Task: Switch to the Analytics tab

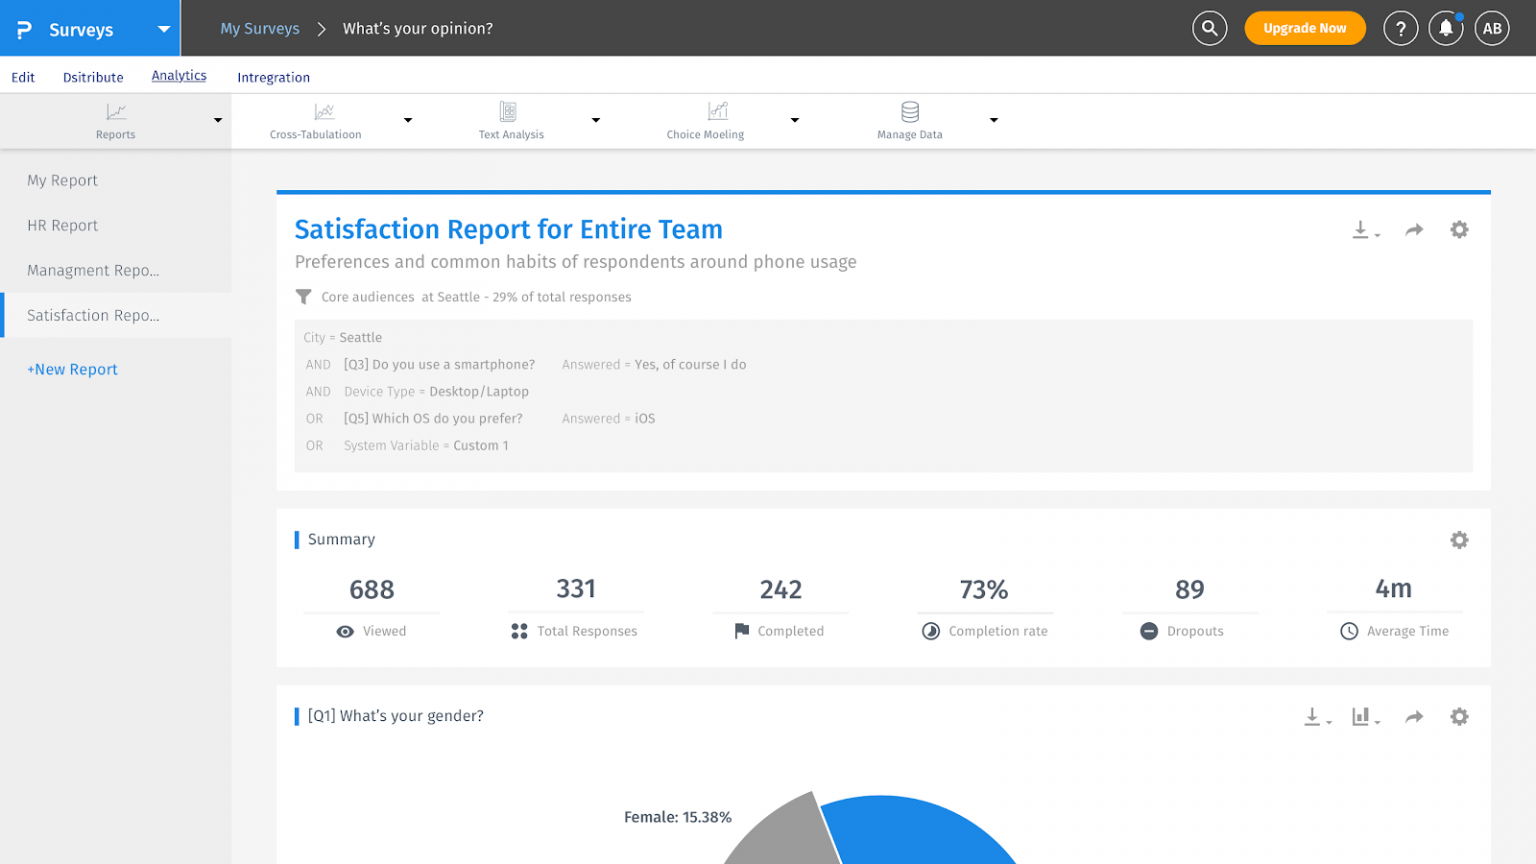Action: [179, 76]
